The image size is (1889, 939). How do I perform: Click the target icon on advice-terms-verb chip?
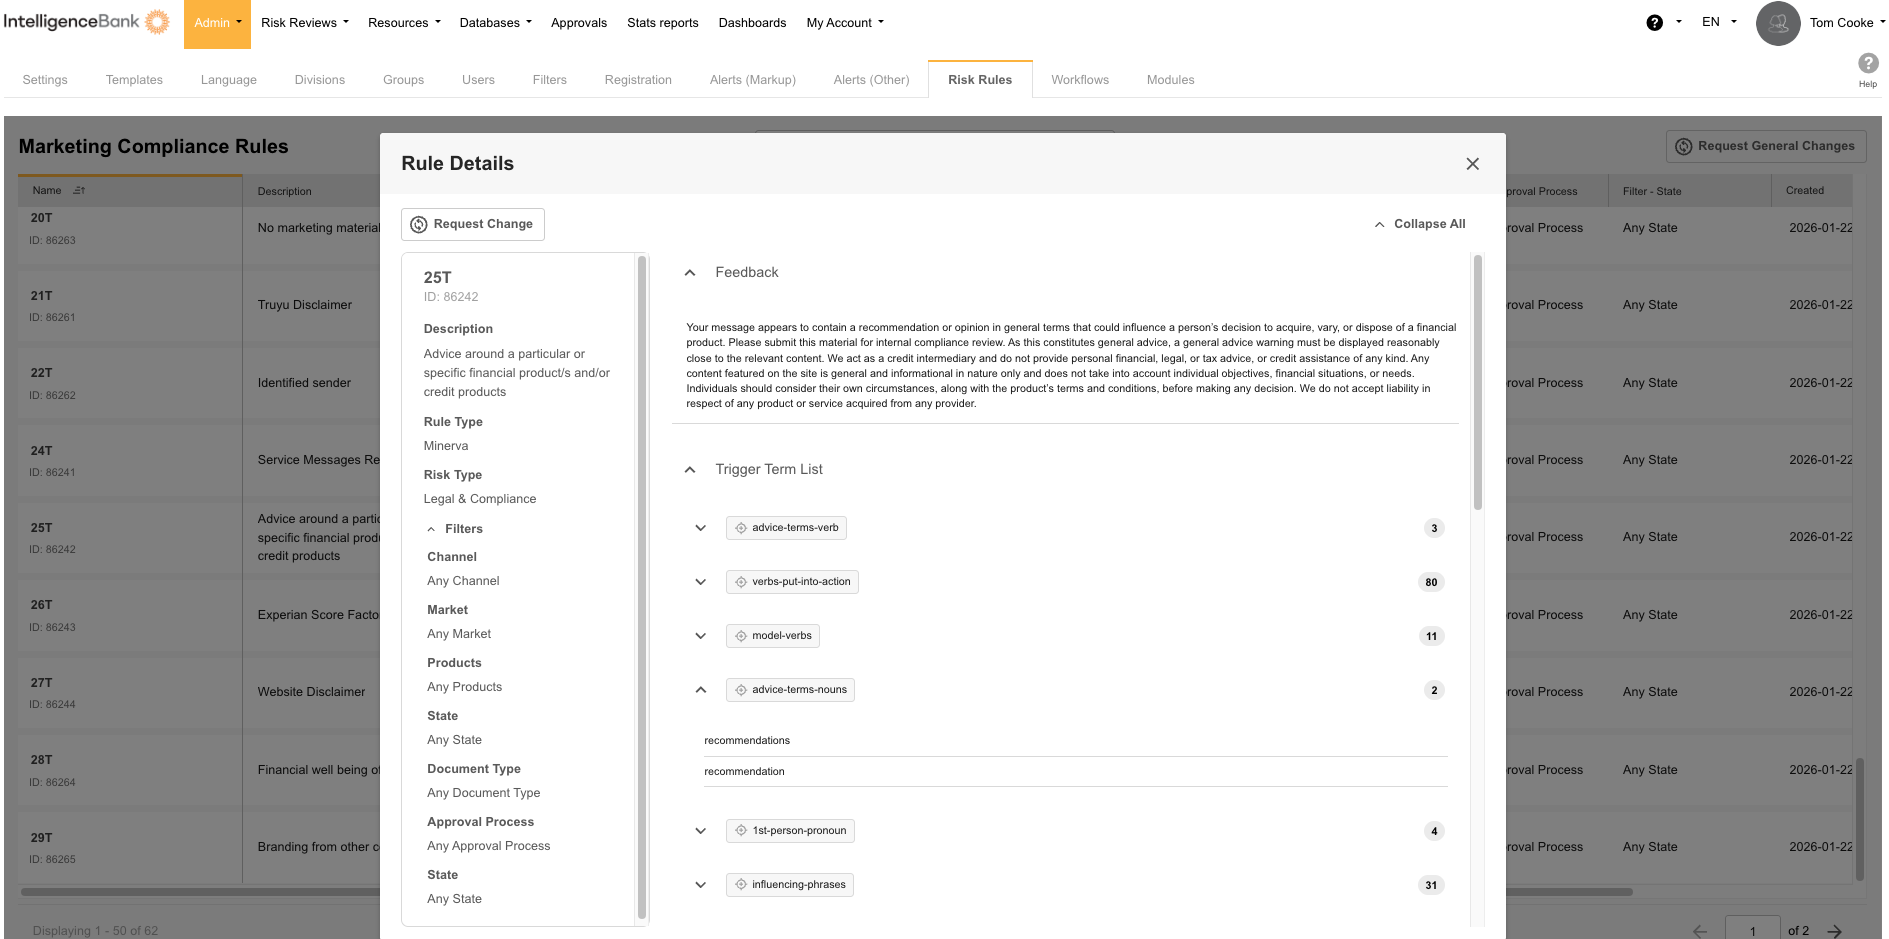(x=741, y=527)
